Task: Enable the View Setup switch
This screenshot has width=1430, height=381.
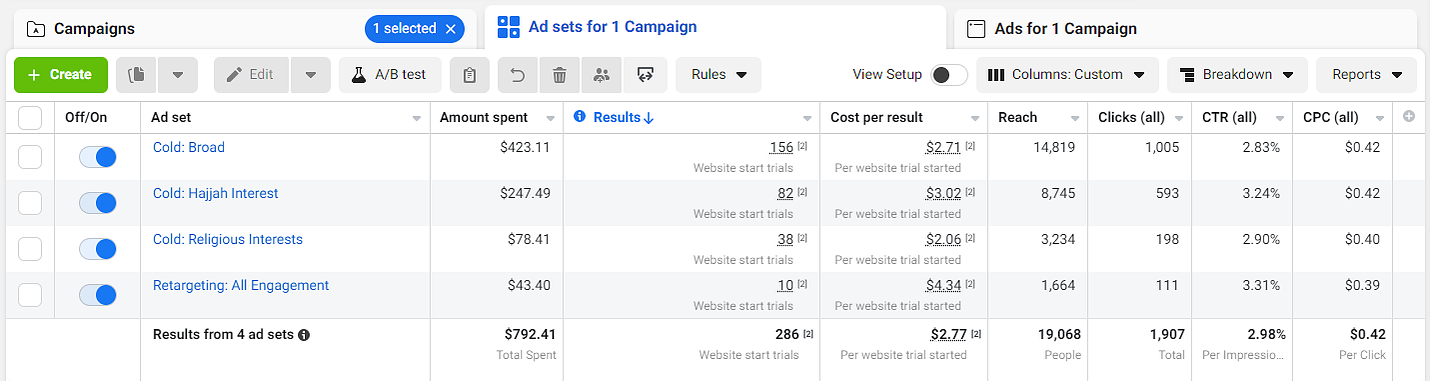Action: (x=949, y=75)
